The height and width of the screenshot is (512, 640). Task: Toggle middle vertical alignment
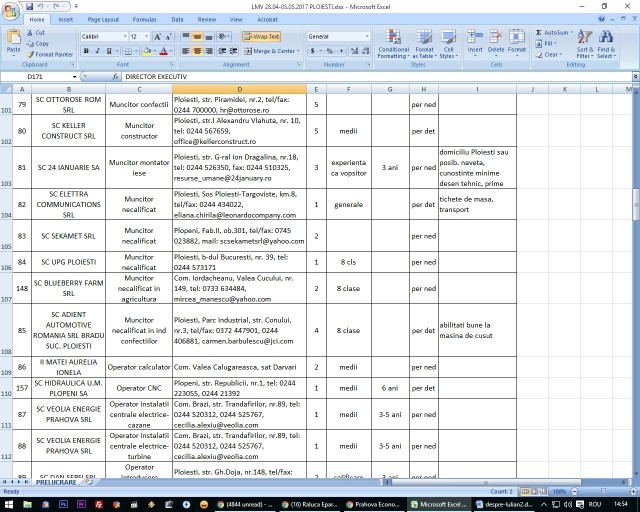[198, 37]
